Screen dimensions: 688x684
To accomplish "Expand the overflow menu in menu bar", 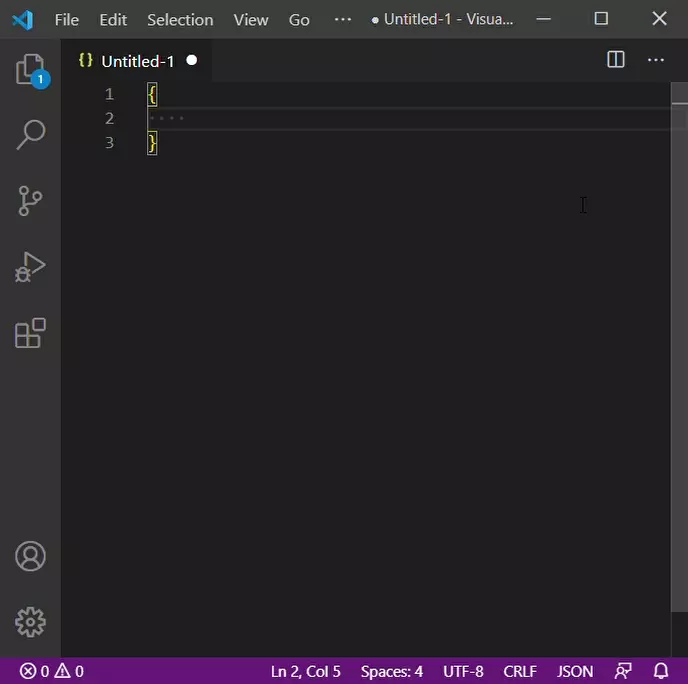I will coord(342,20).
